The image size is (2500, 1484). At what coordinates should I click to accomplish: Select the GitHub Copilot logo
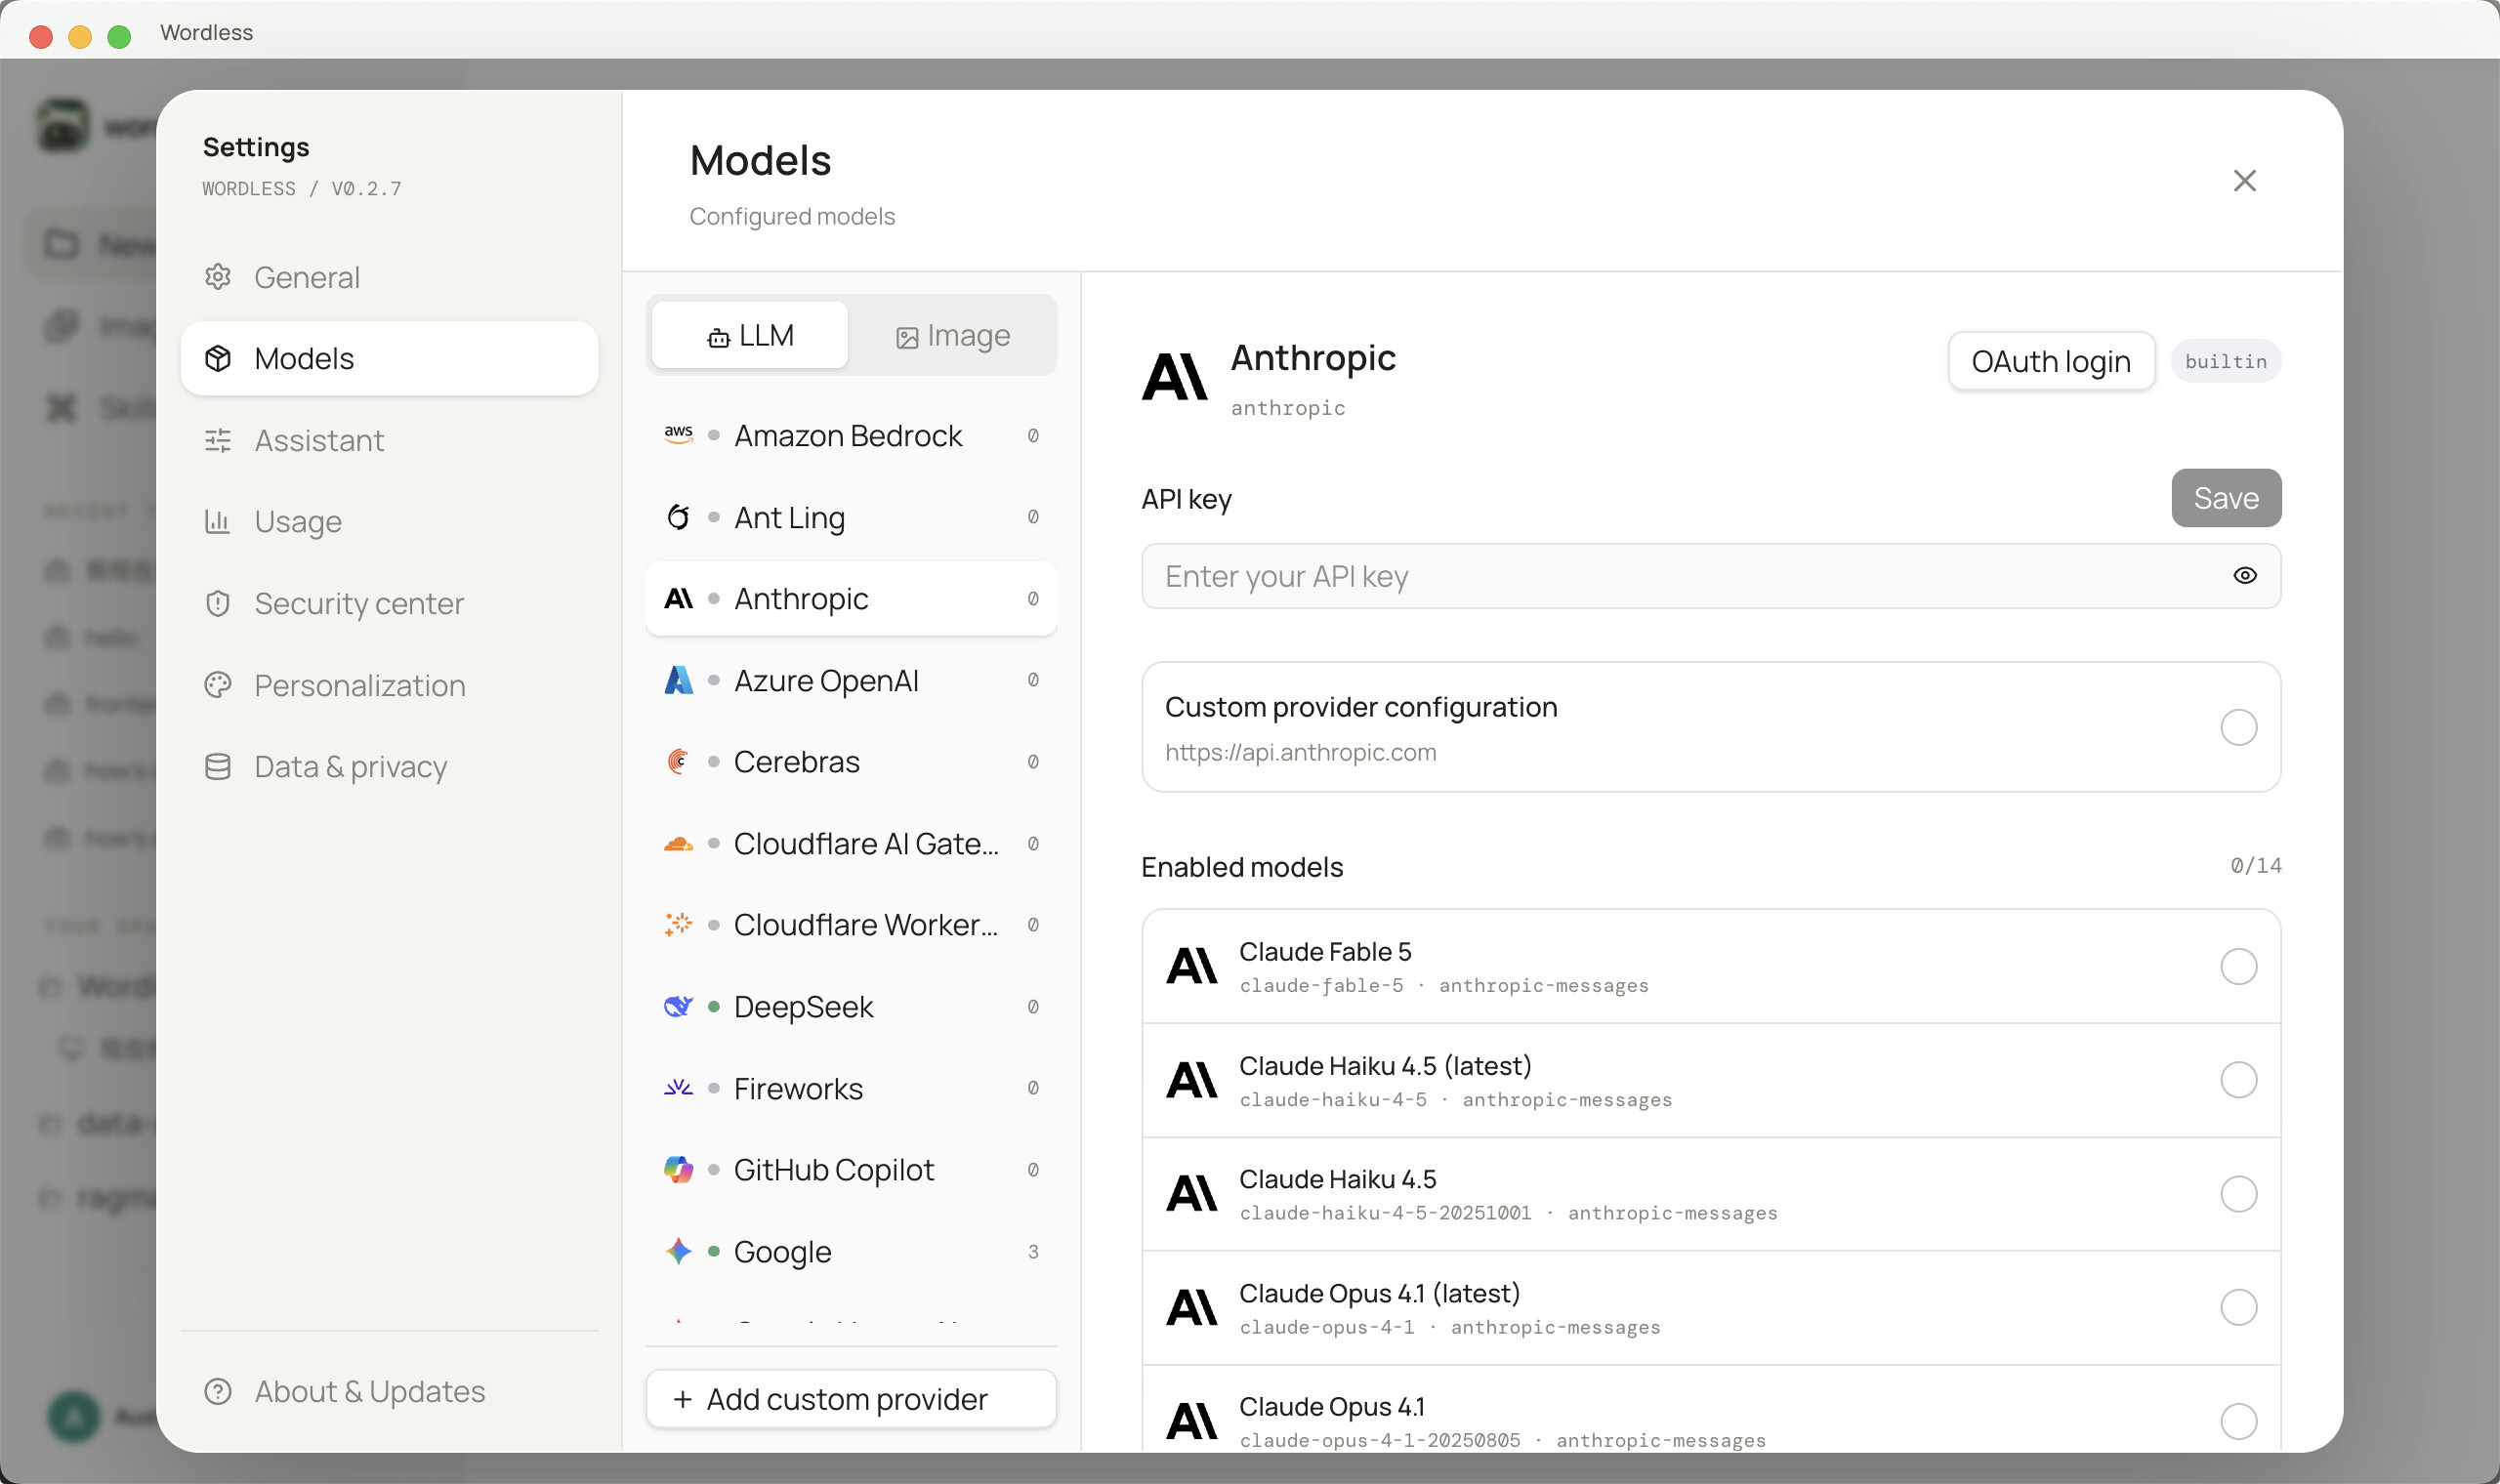coord(678,1169)
